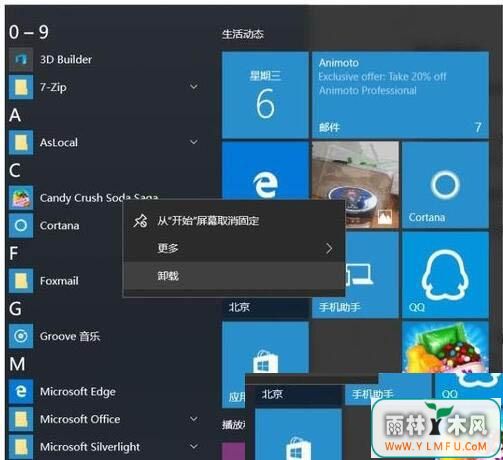Expand the 7-Zip folder chevron
Viewport: 503px width, 460px height.
point(194,87)
